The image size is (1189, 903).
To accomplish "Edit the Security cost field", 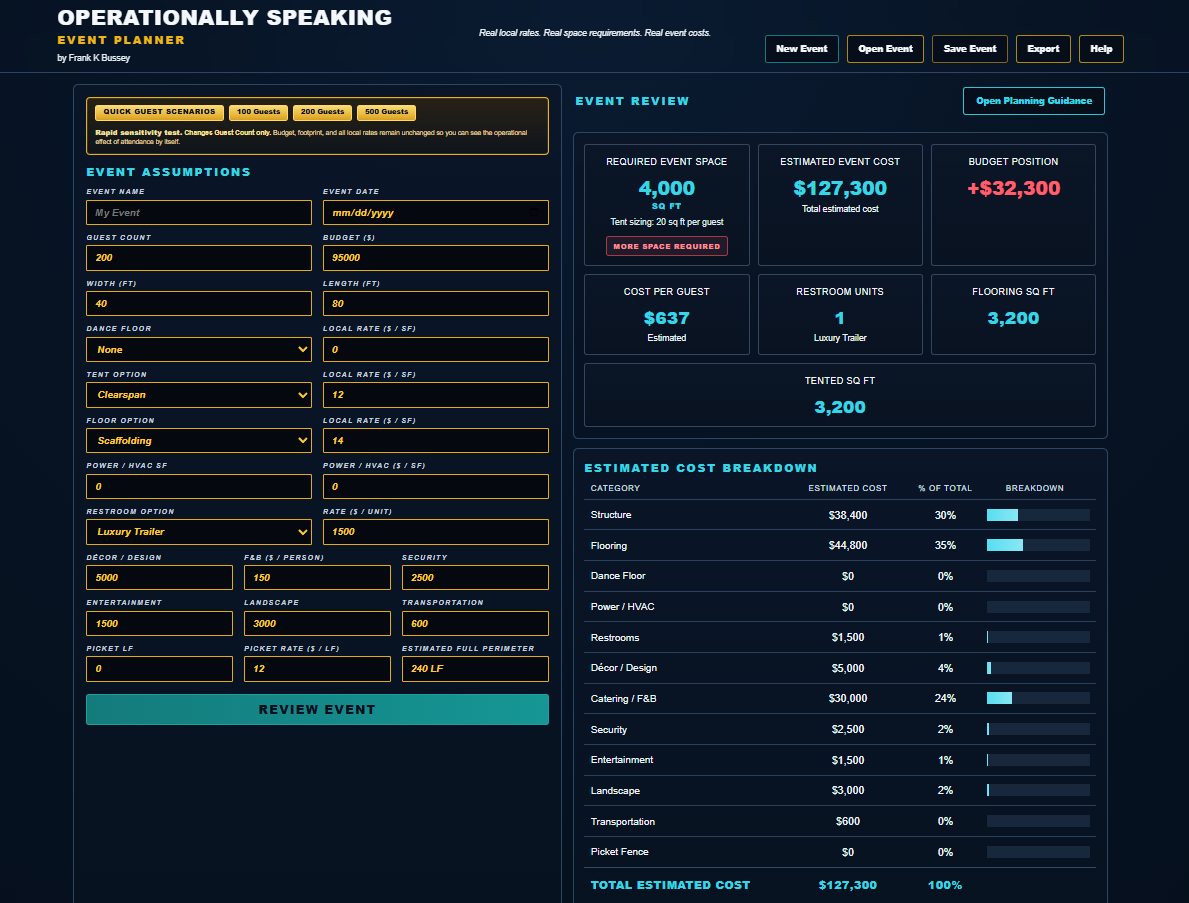I will 475,577.
